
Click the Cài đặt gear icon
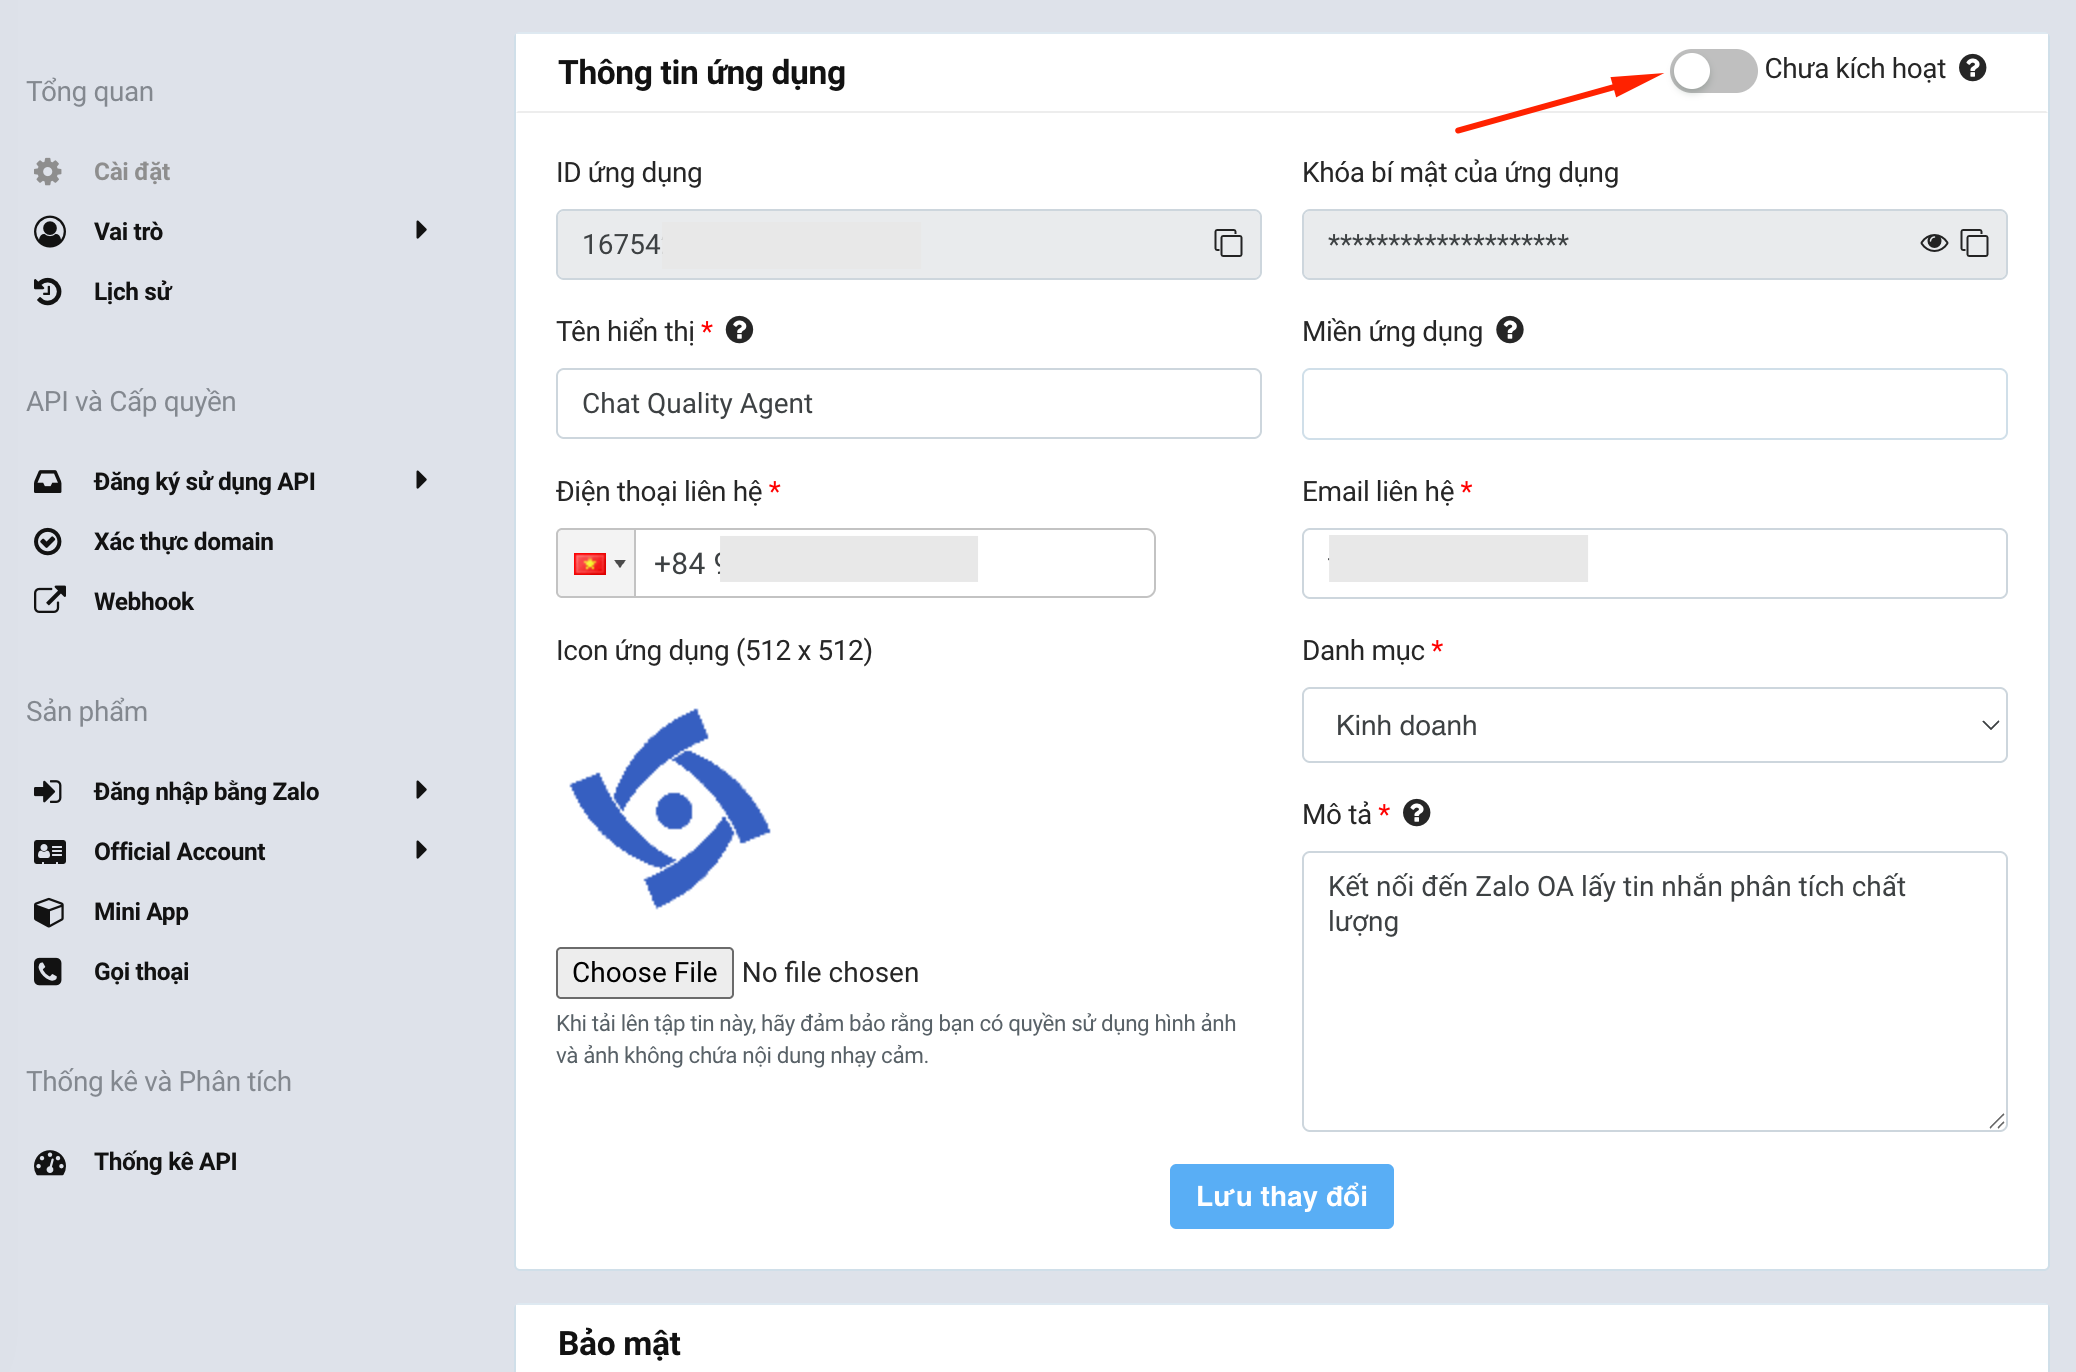click(49, 171)
